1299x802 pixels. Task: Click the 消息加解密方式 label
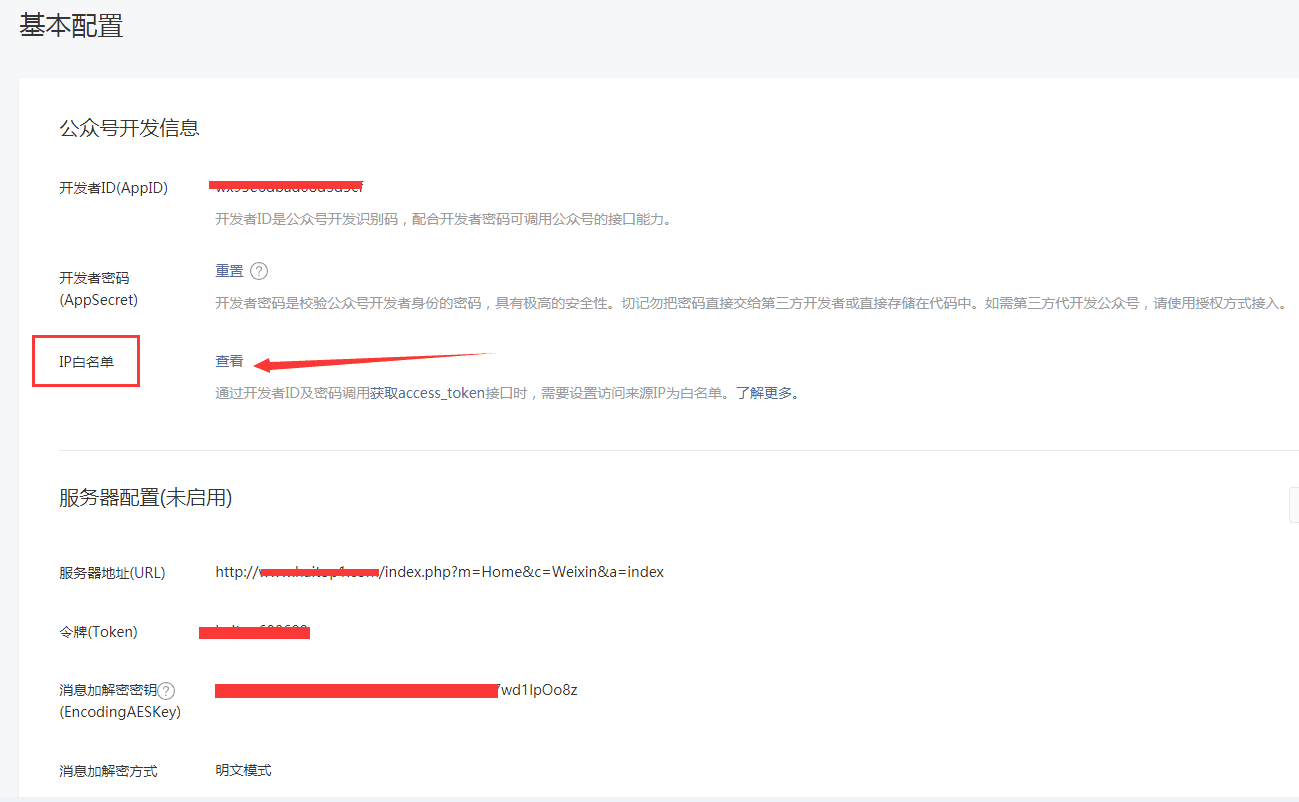[x=108, y=771]
